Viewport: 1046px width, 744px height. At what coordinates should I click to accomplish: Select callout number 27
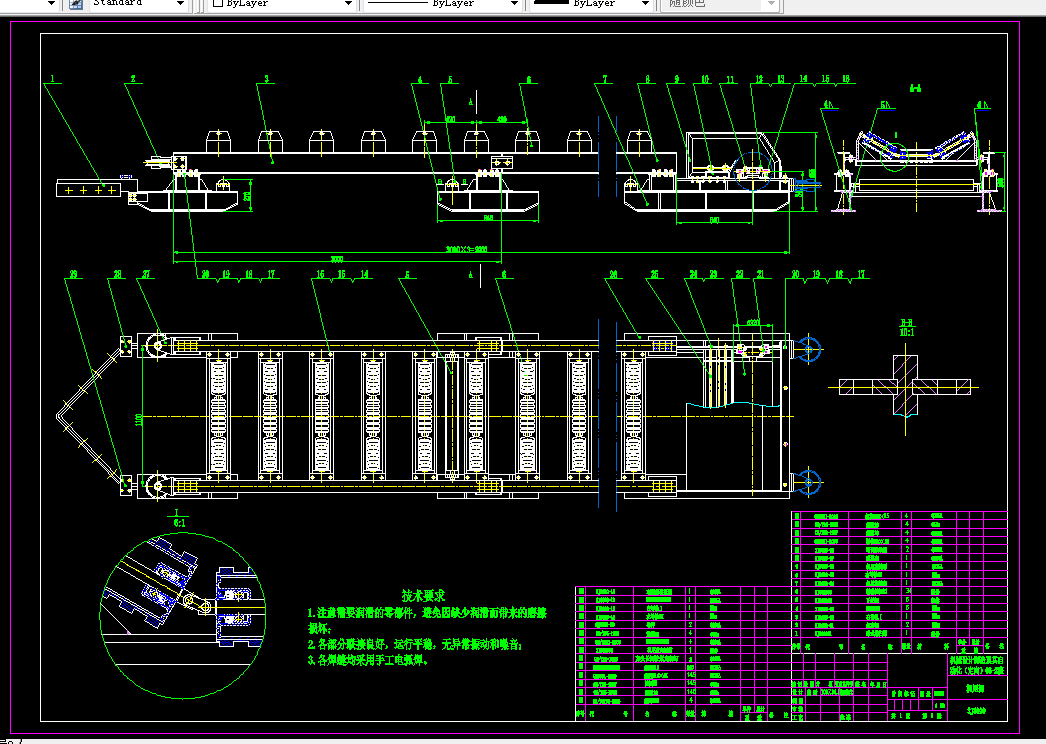(x=146, y=274)
